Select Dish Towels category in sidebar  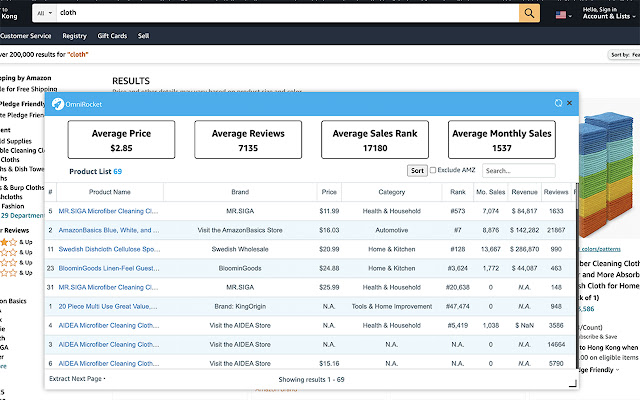(x=22, y=169)
